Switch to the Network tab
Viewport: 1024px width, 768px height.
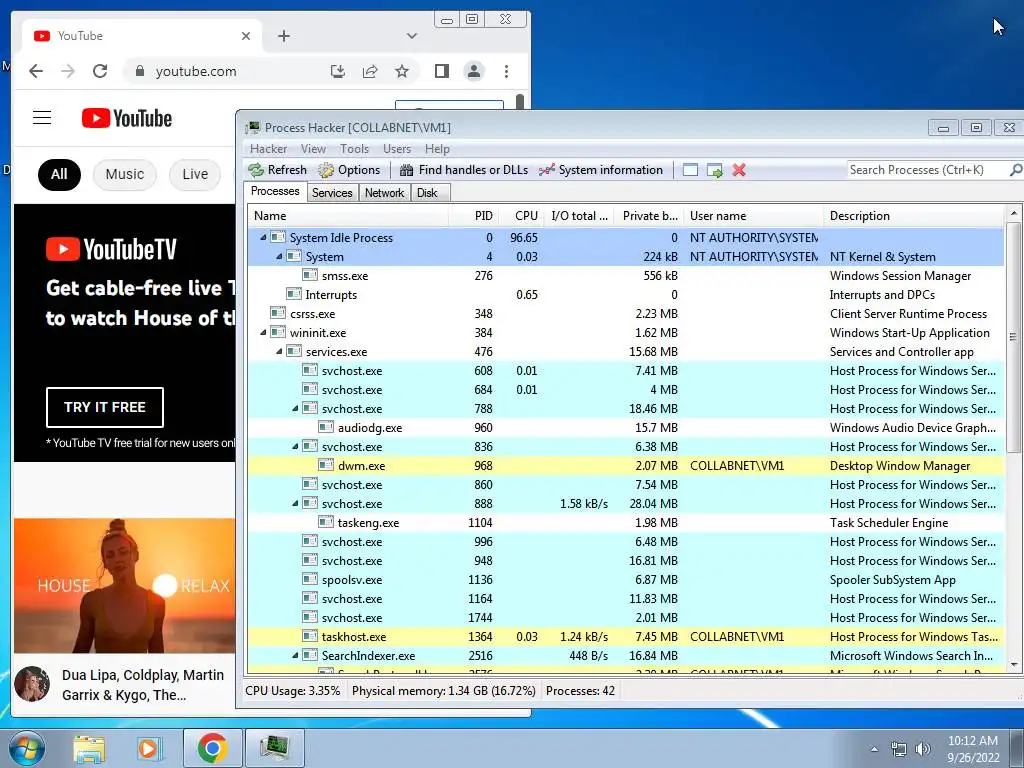coord(384,193)
